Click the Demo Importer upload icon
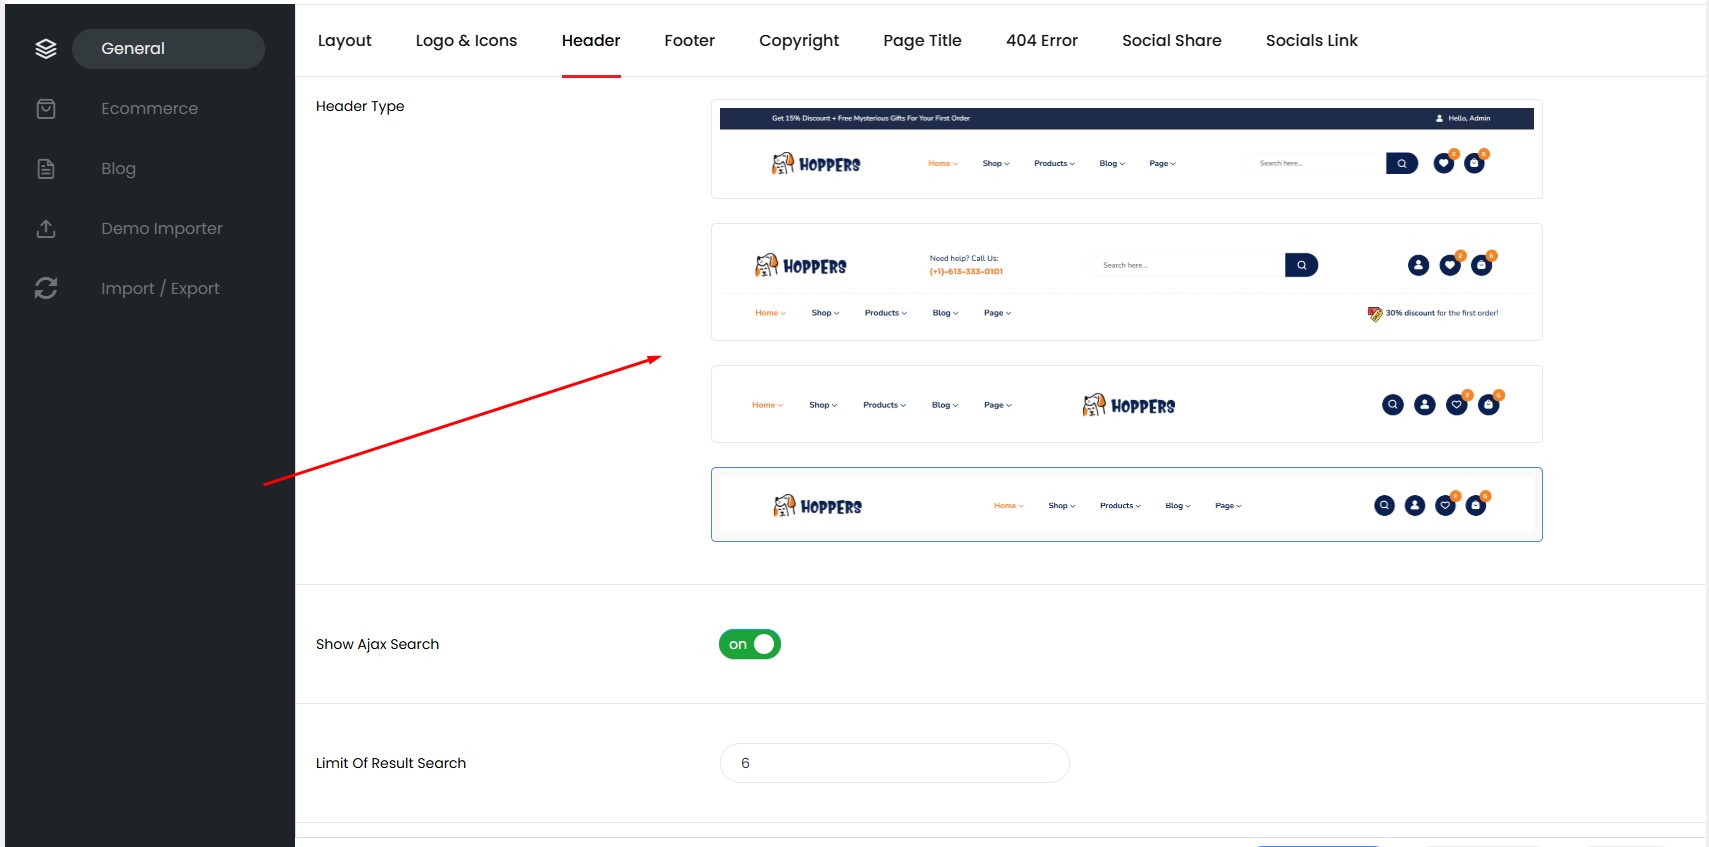Screen dimensions: 1709x847 tap(46, 229)
